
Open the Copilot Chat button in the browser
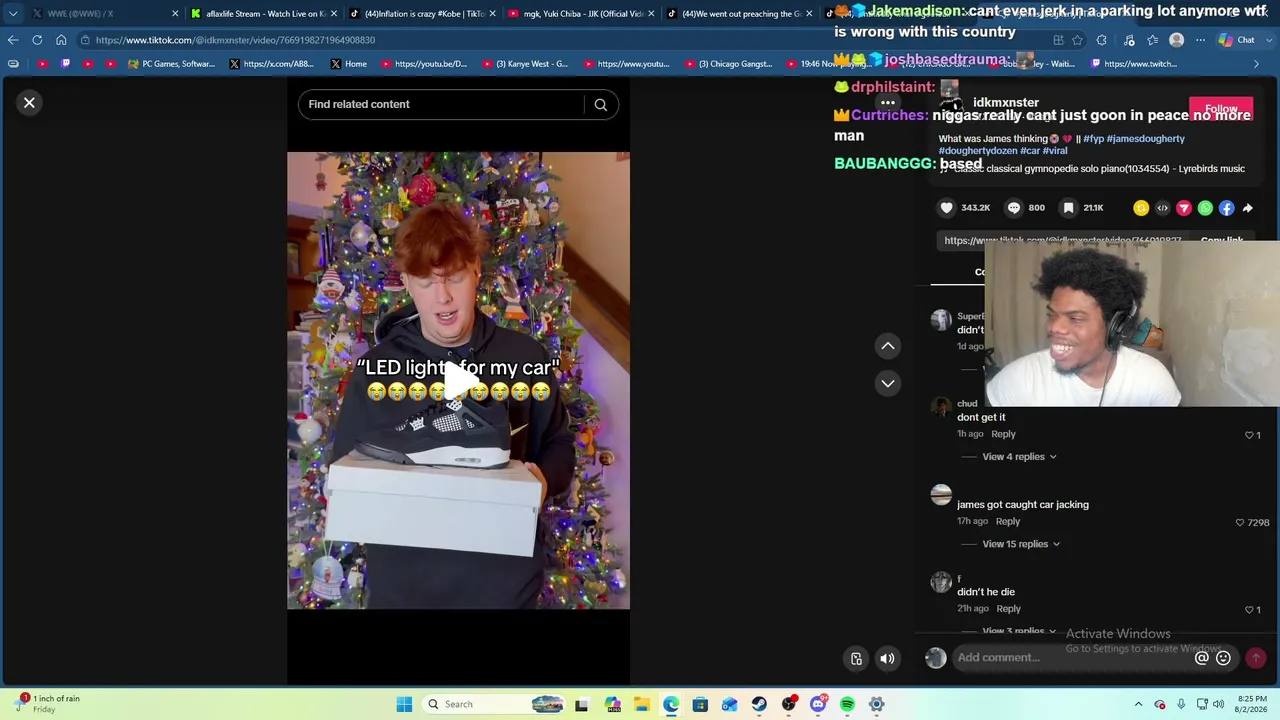click(x=1236, y=40)
